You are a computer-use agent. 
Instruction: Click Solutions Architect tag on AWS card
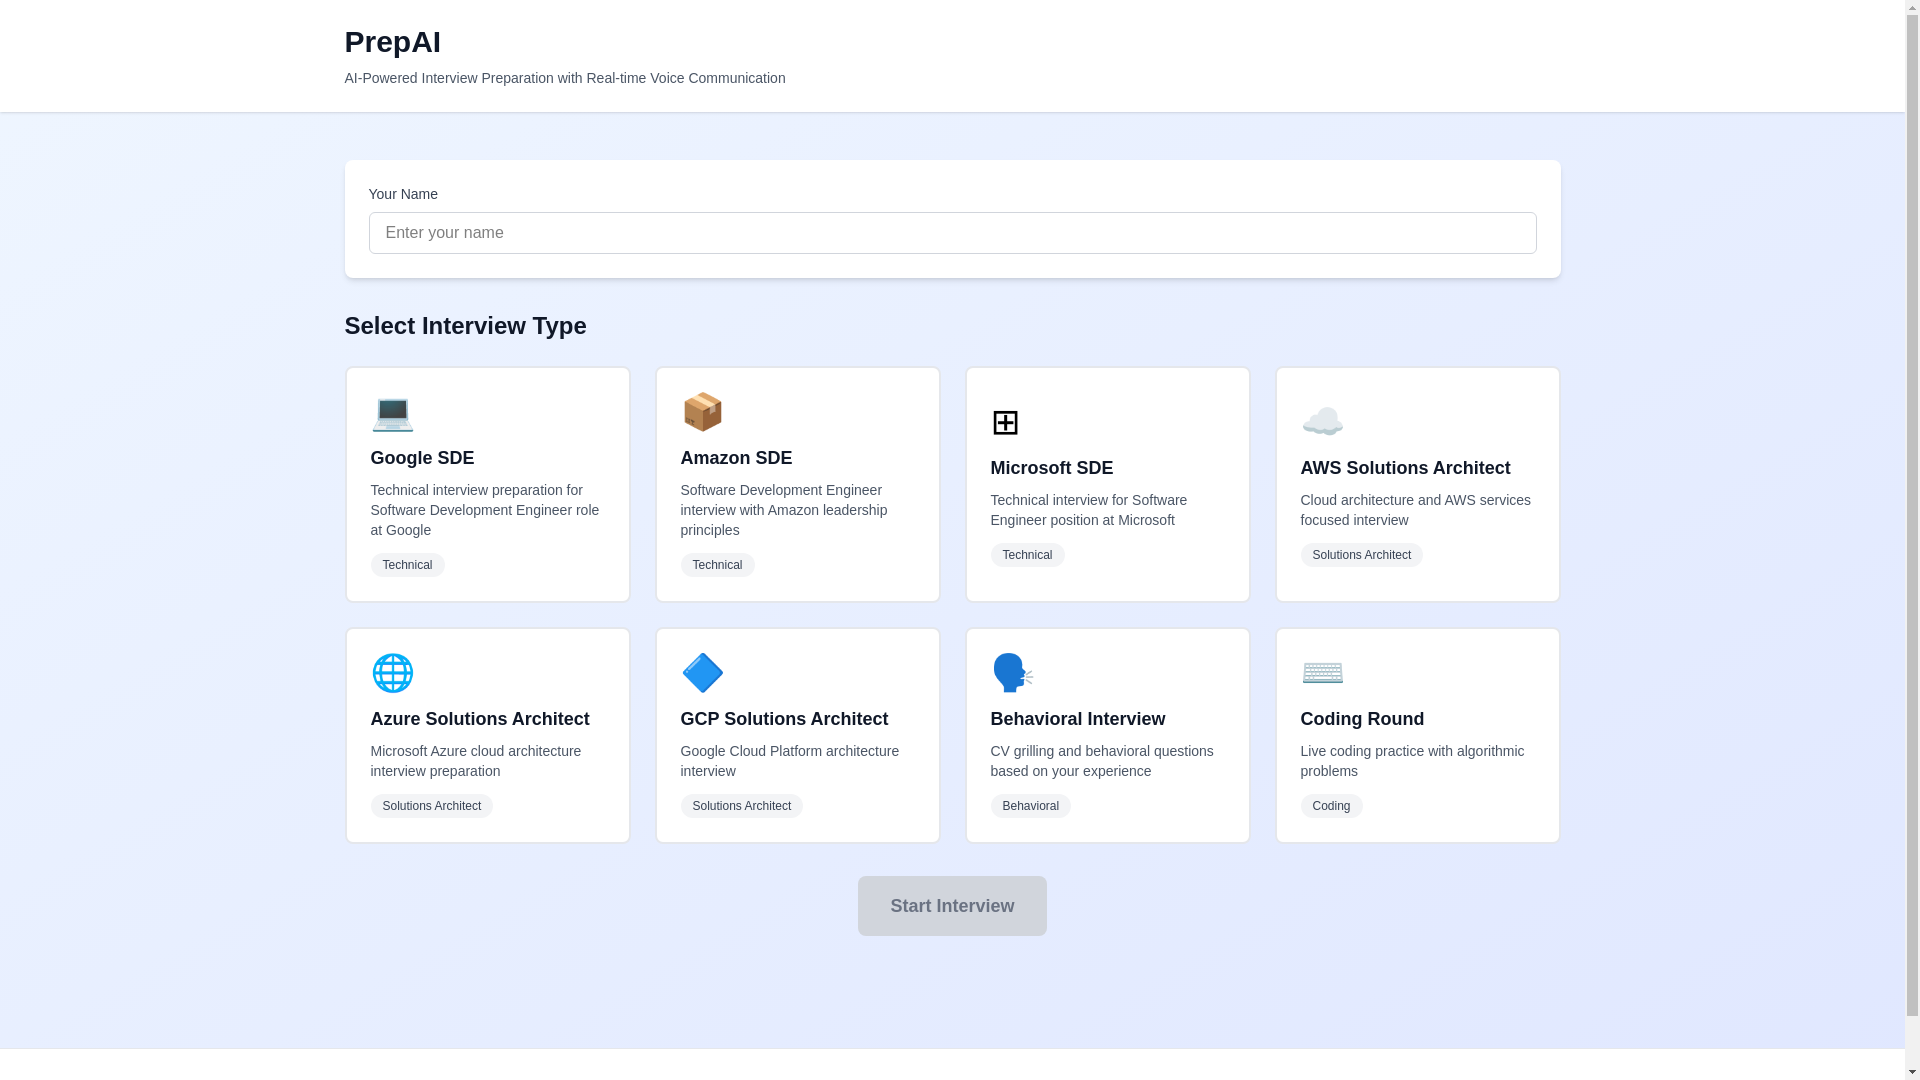1361,555
